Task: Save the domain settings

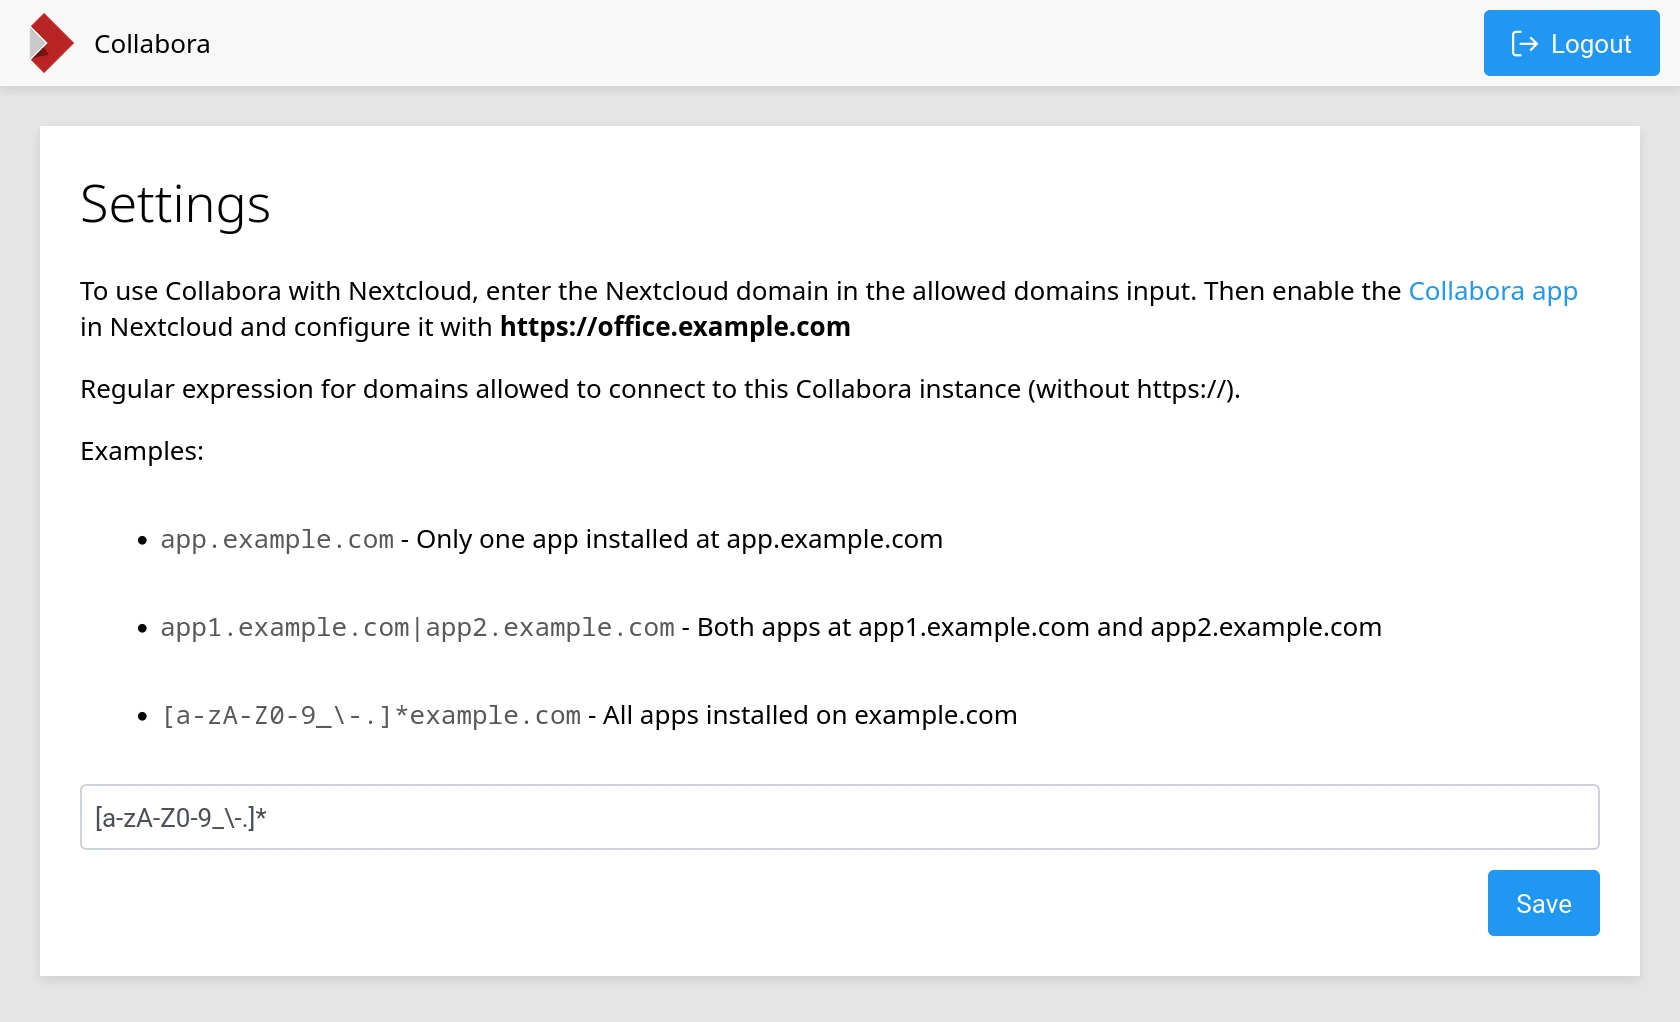Action: [1543, 903]
